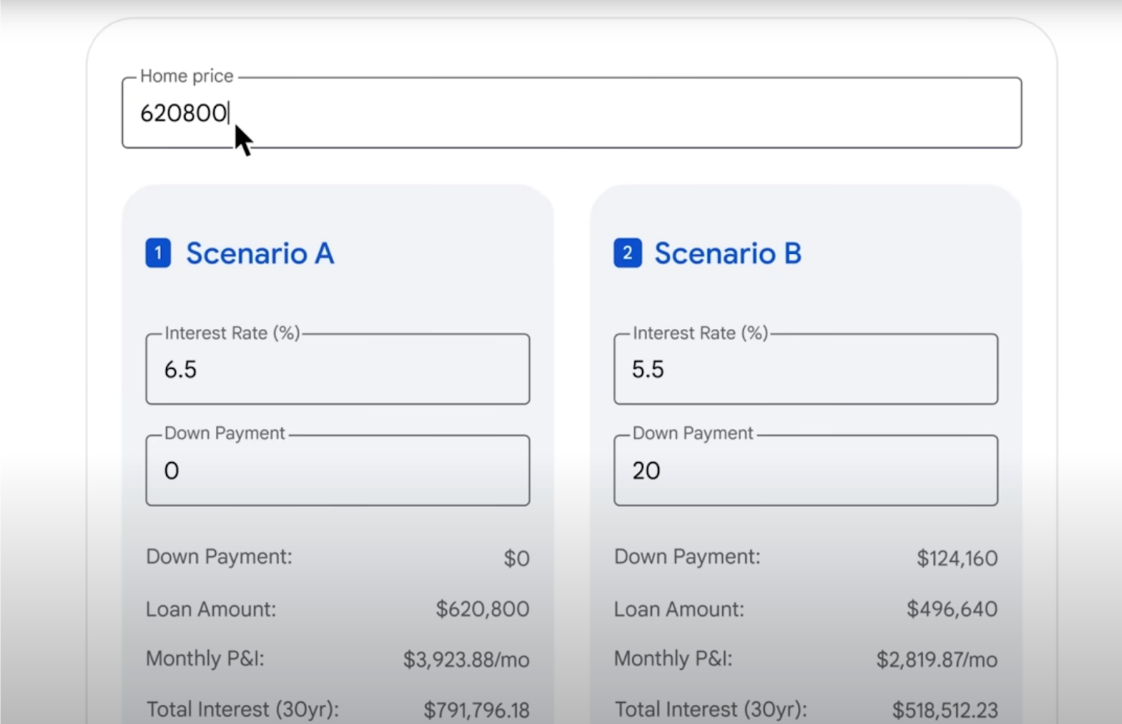The width and height of the screenshot is (1122, 724).
Task: Select the Scenario B heading
Action: click(x=727, y=254)
